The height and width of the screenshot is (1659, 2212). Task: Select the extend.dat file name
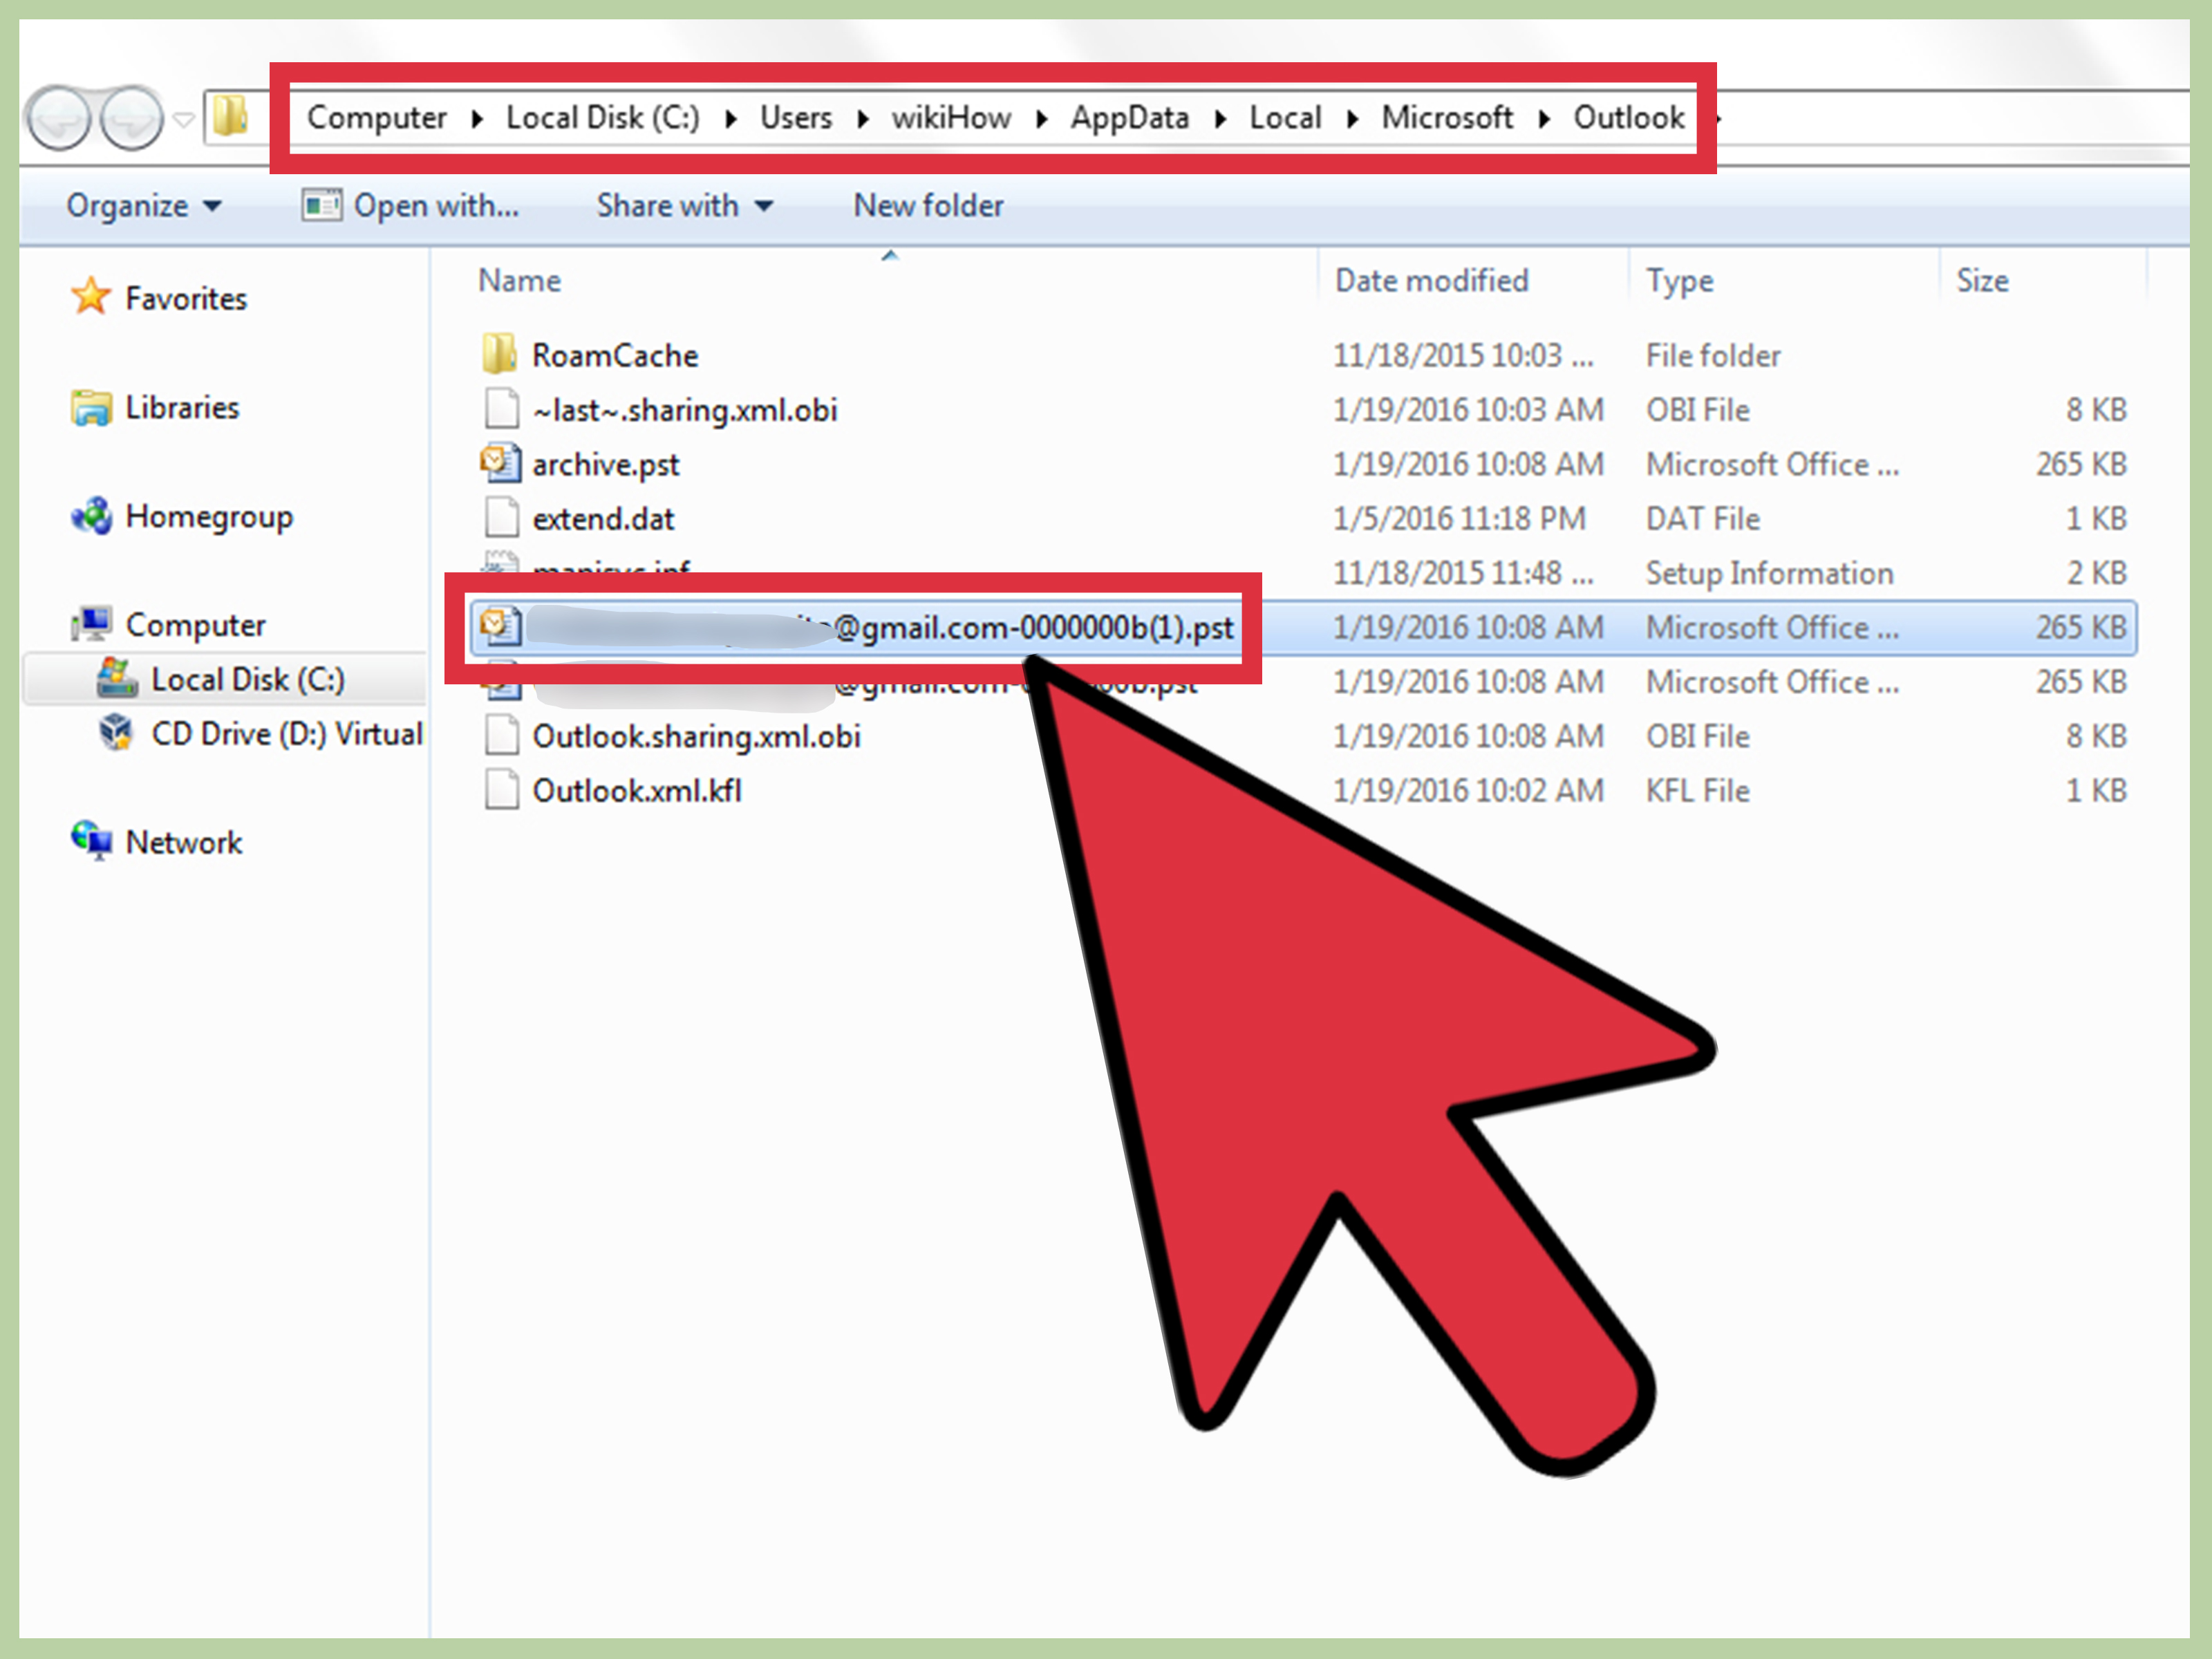[603, 519]
